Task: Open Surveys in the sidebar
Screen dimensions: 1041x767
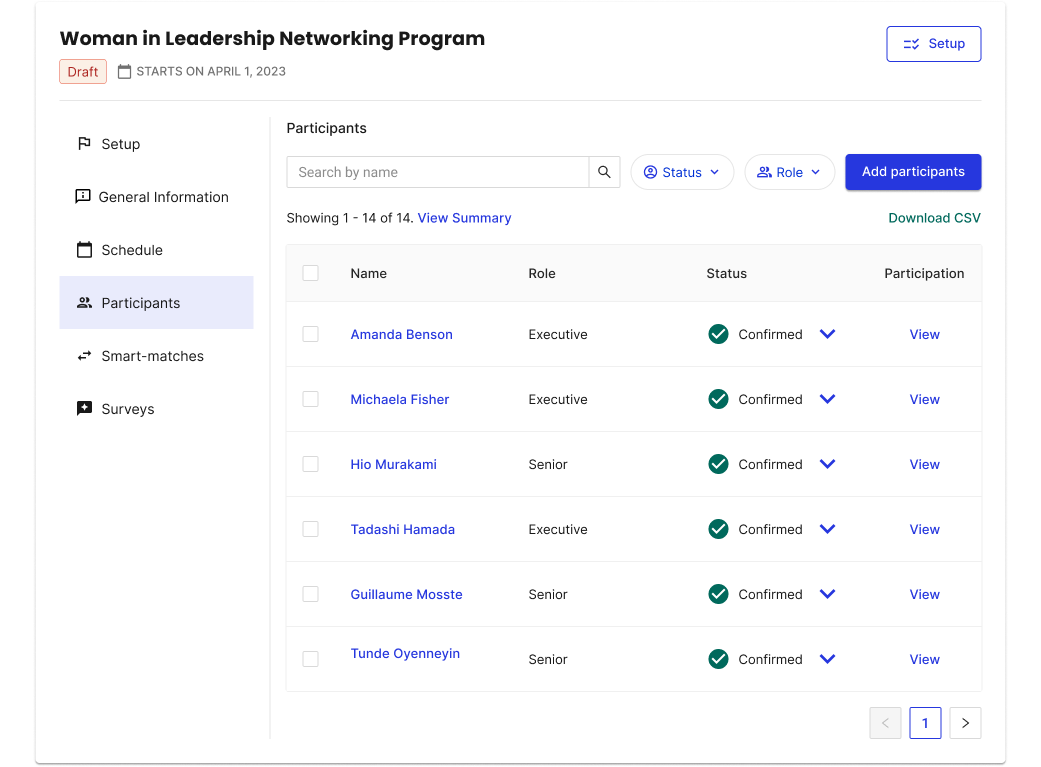Action: pyautogui.click(x=156, y=409)
